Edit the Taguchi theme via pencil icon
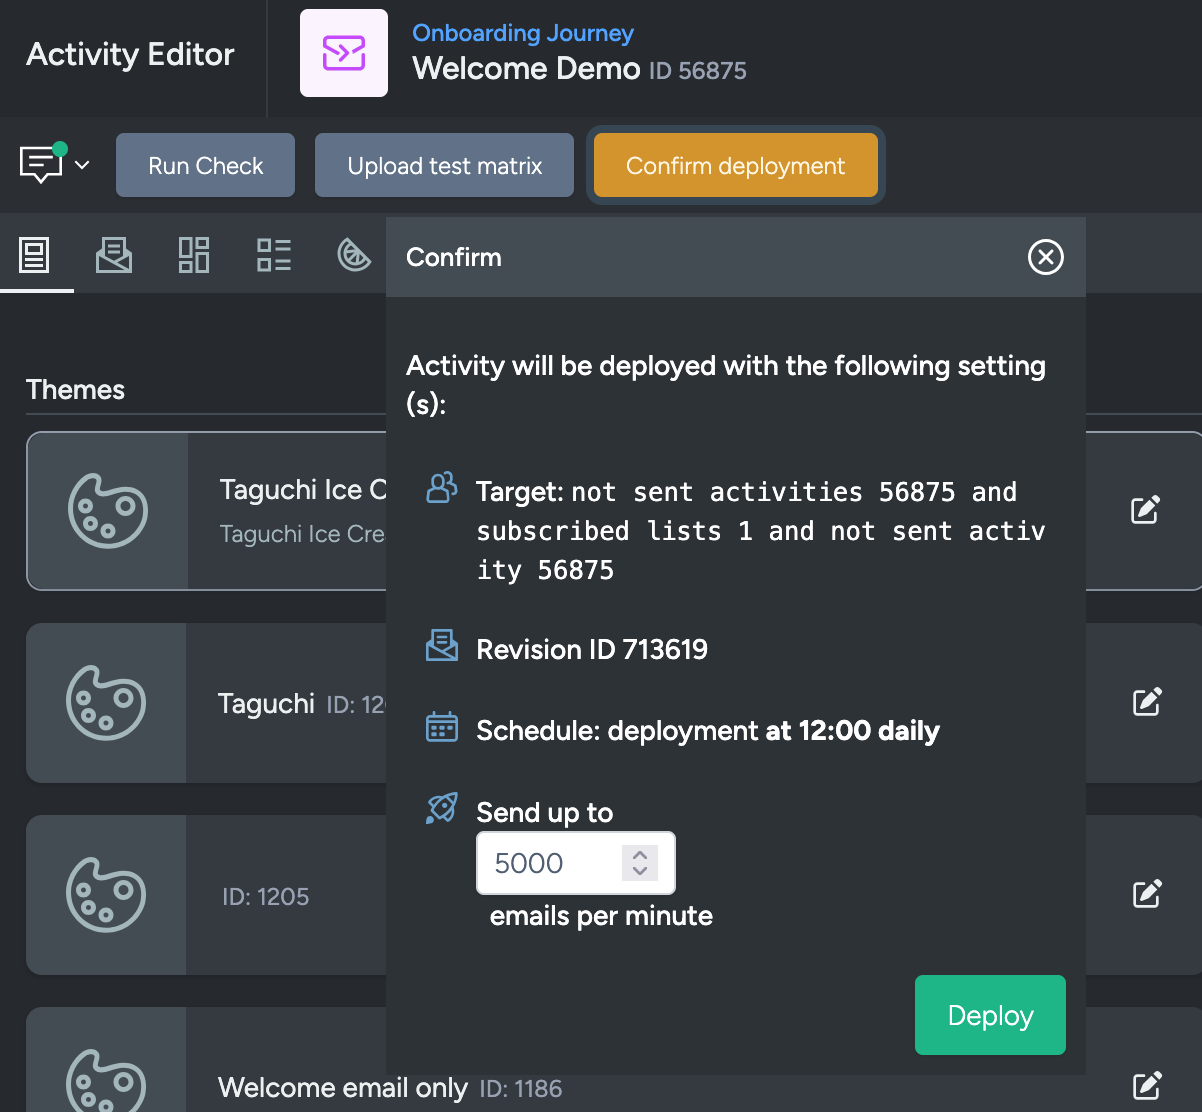1202x1112 pixels. [x=1147, y=702]
